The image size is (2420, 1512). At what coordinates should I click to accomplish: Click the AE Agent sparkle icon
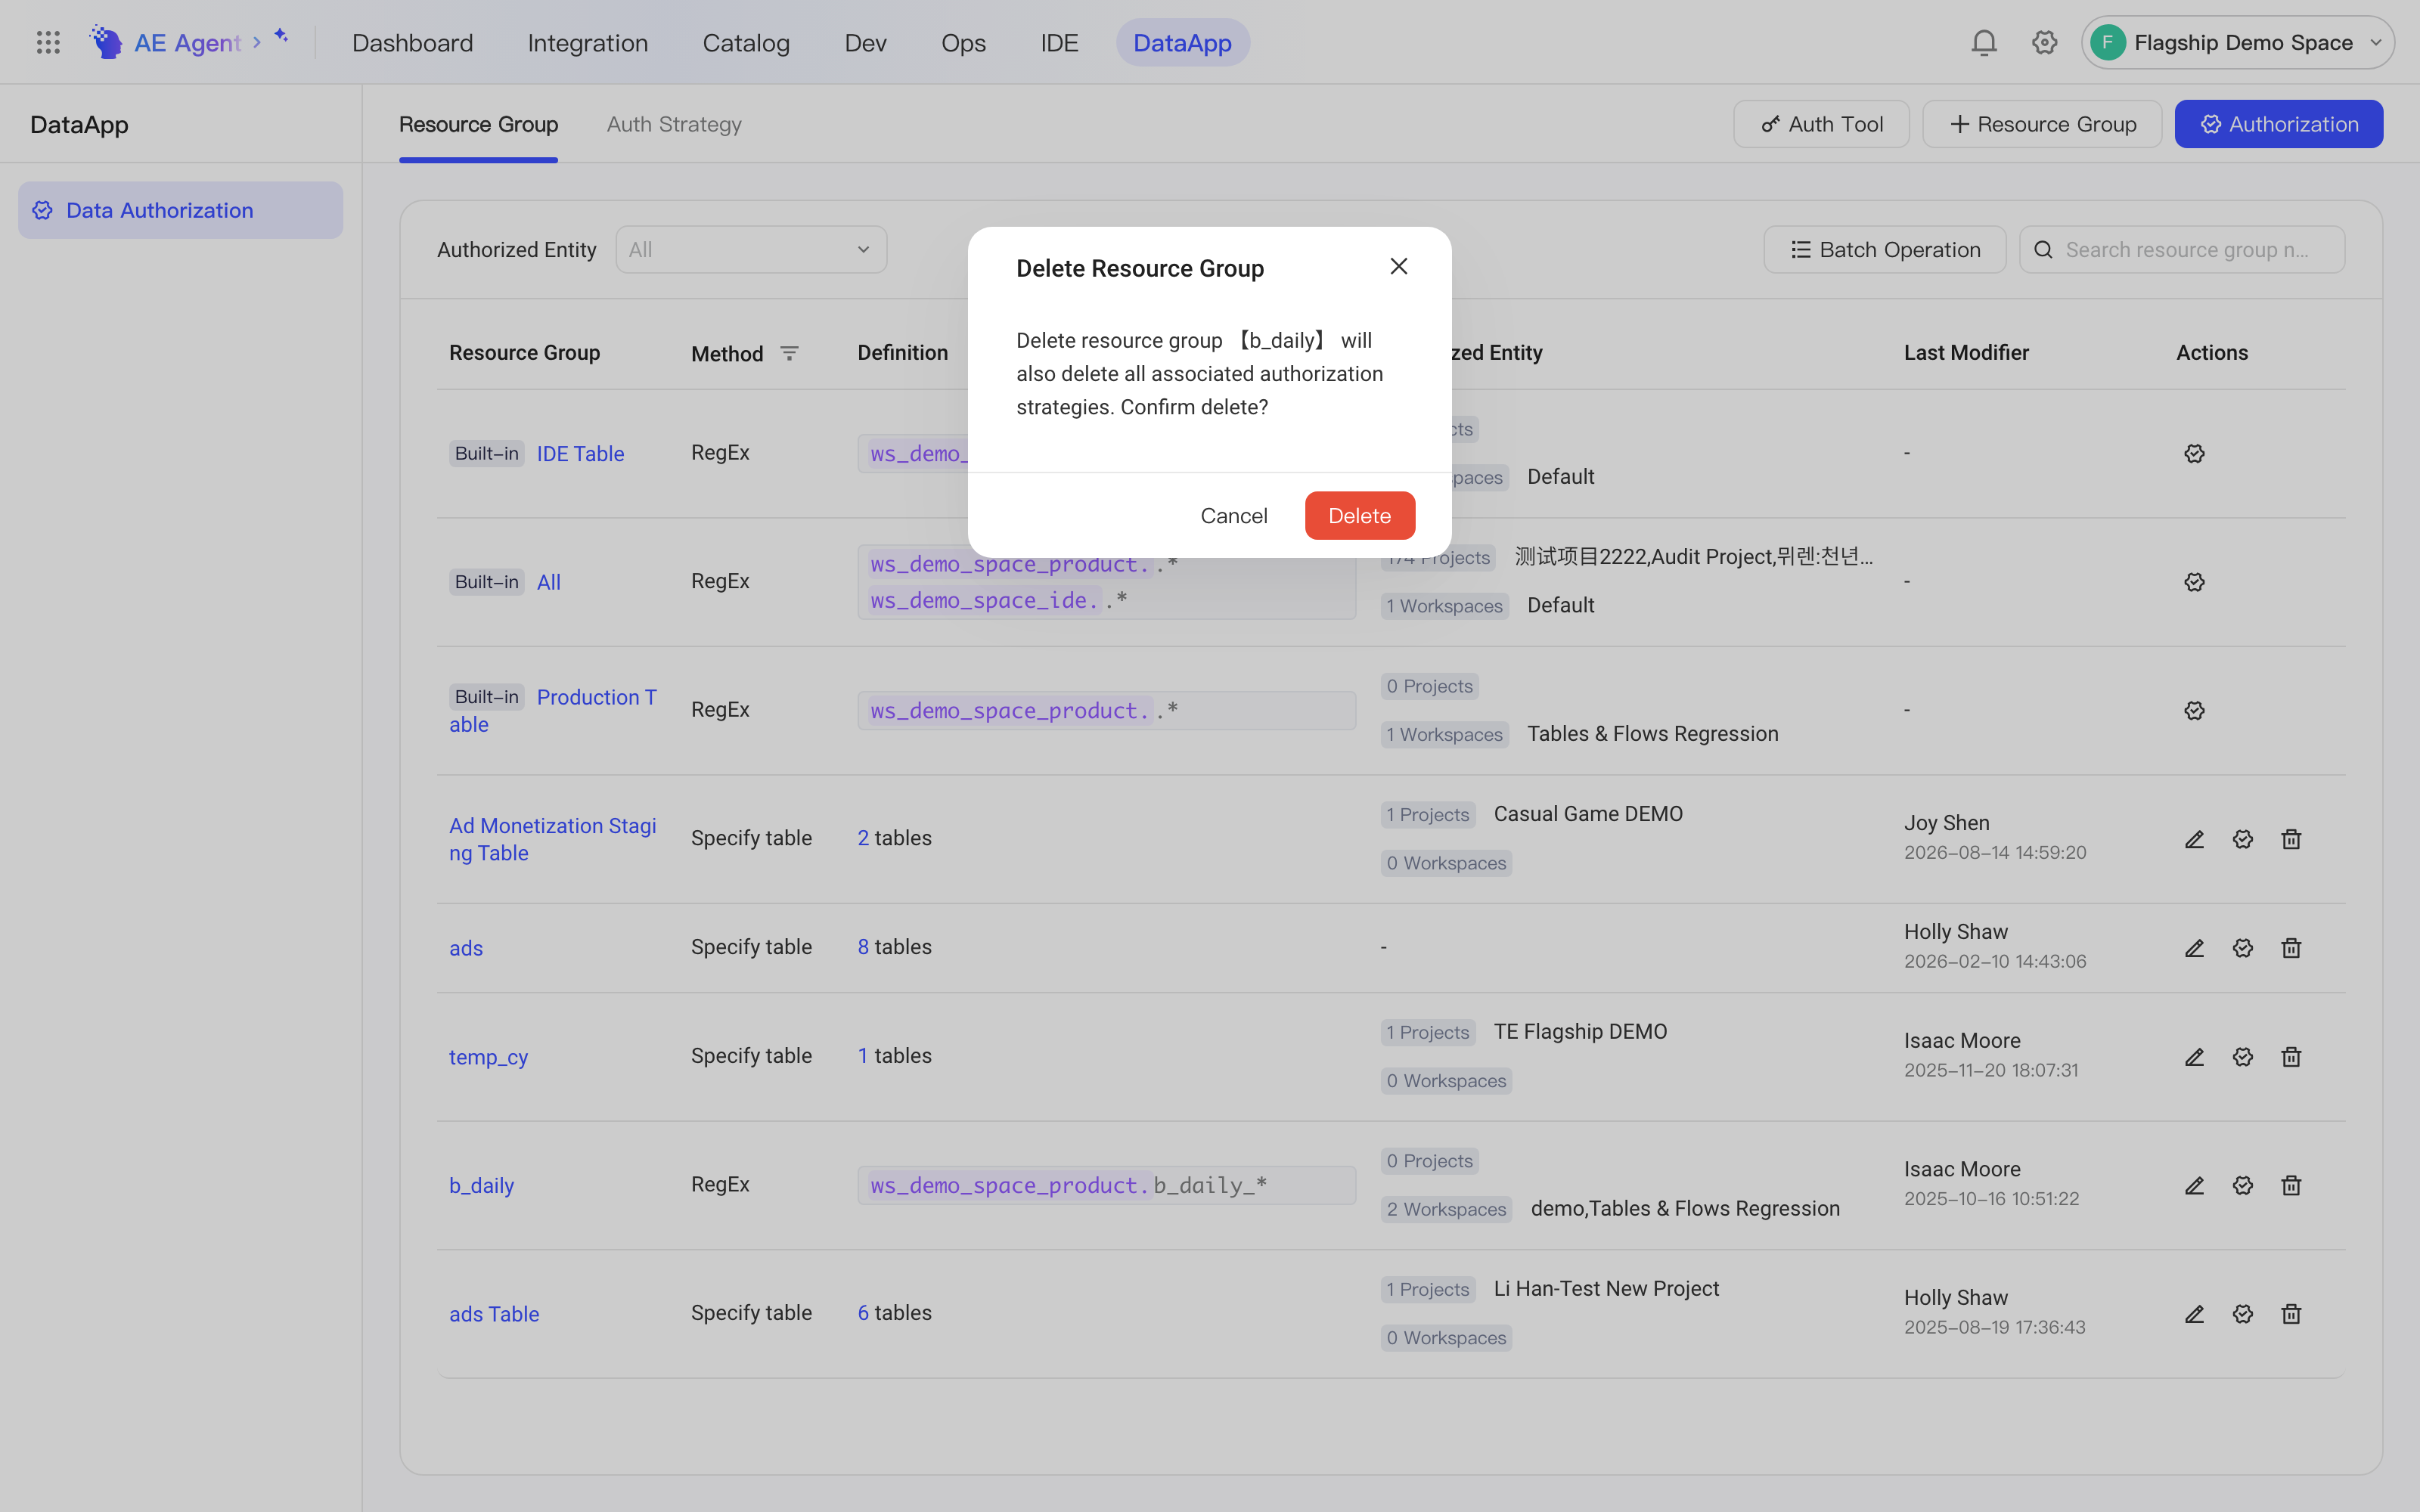click(x=281, y=36)
